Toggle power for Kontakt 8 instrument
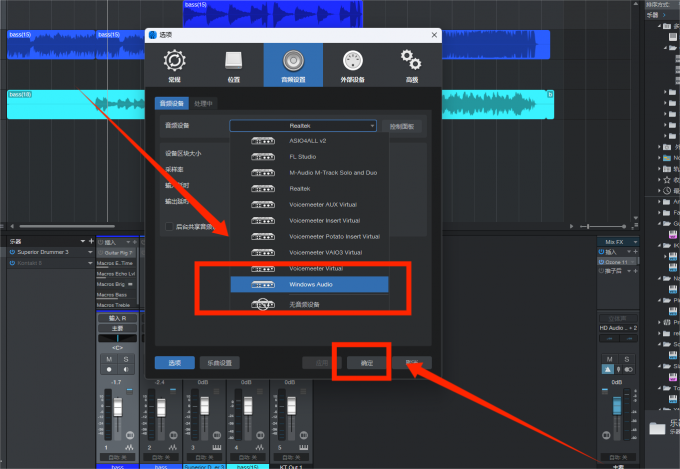This screenshot has width=680, height=469. point(12,263)
